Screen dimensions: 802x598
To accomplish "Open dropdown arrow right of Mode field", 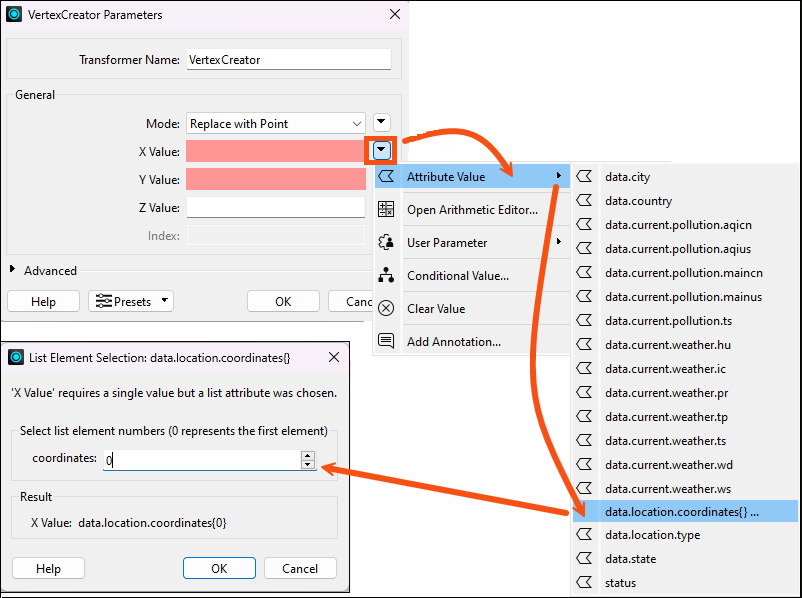I will [x=381, y=123].
